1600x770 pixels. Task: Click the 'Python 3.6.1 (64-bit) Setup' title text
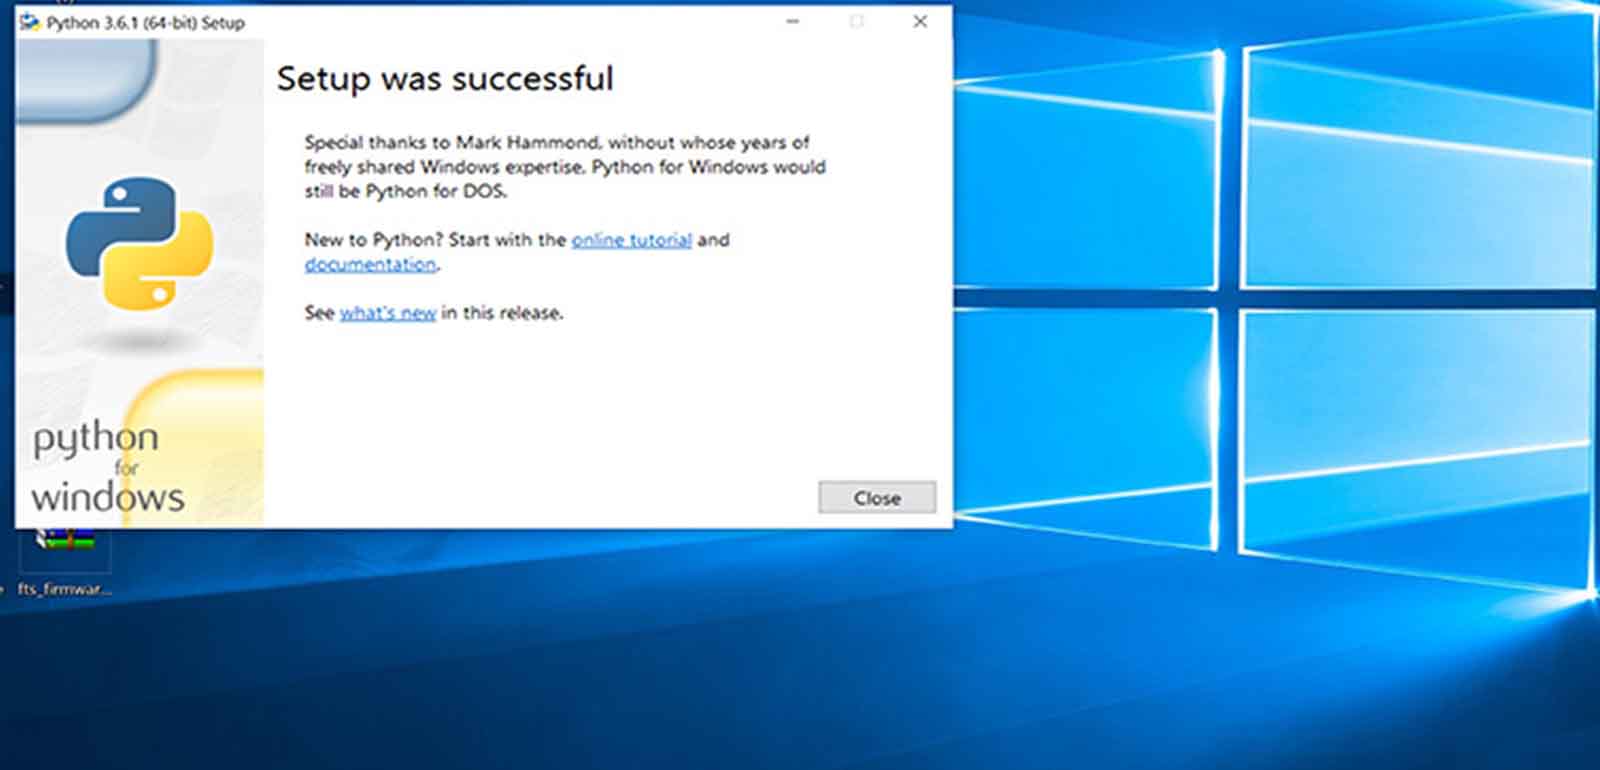point(146,22)
